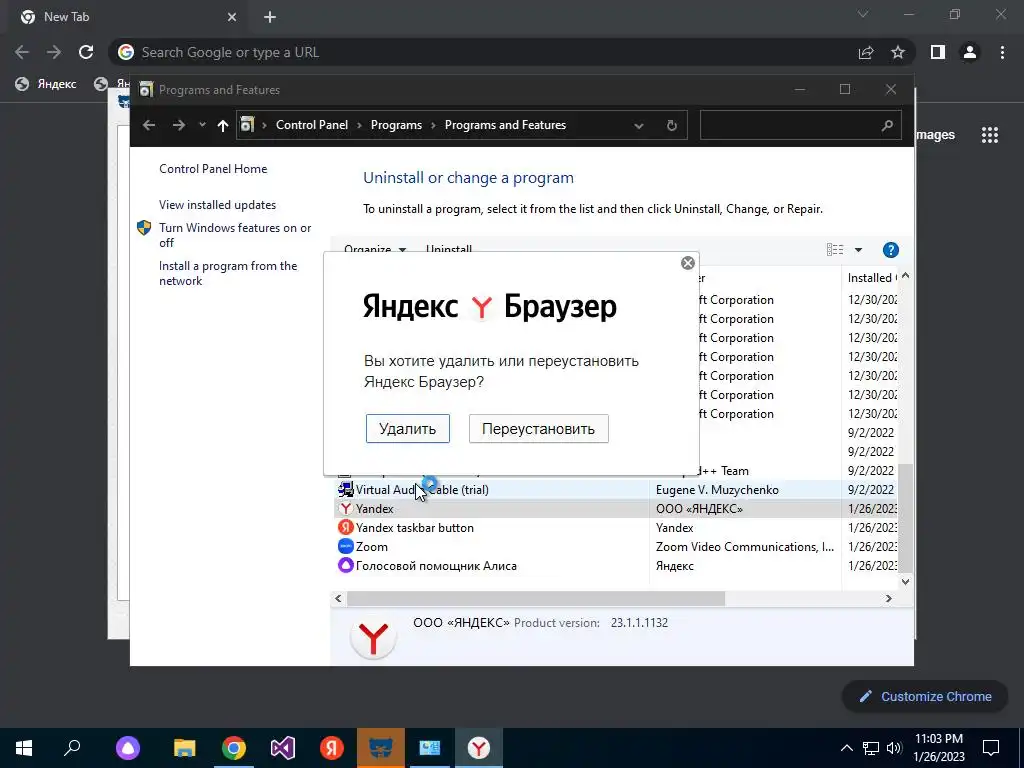The height and width of the screenshot is (768, 1024).
Task: Change view using the view icon
Action: pos(835,249)
